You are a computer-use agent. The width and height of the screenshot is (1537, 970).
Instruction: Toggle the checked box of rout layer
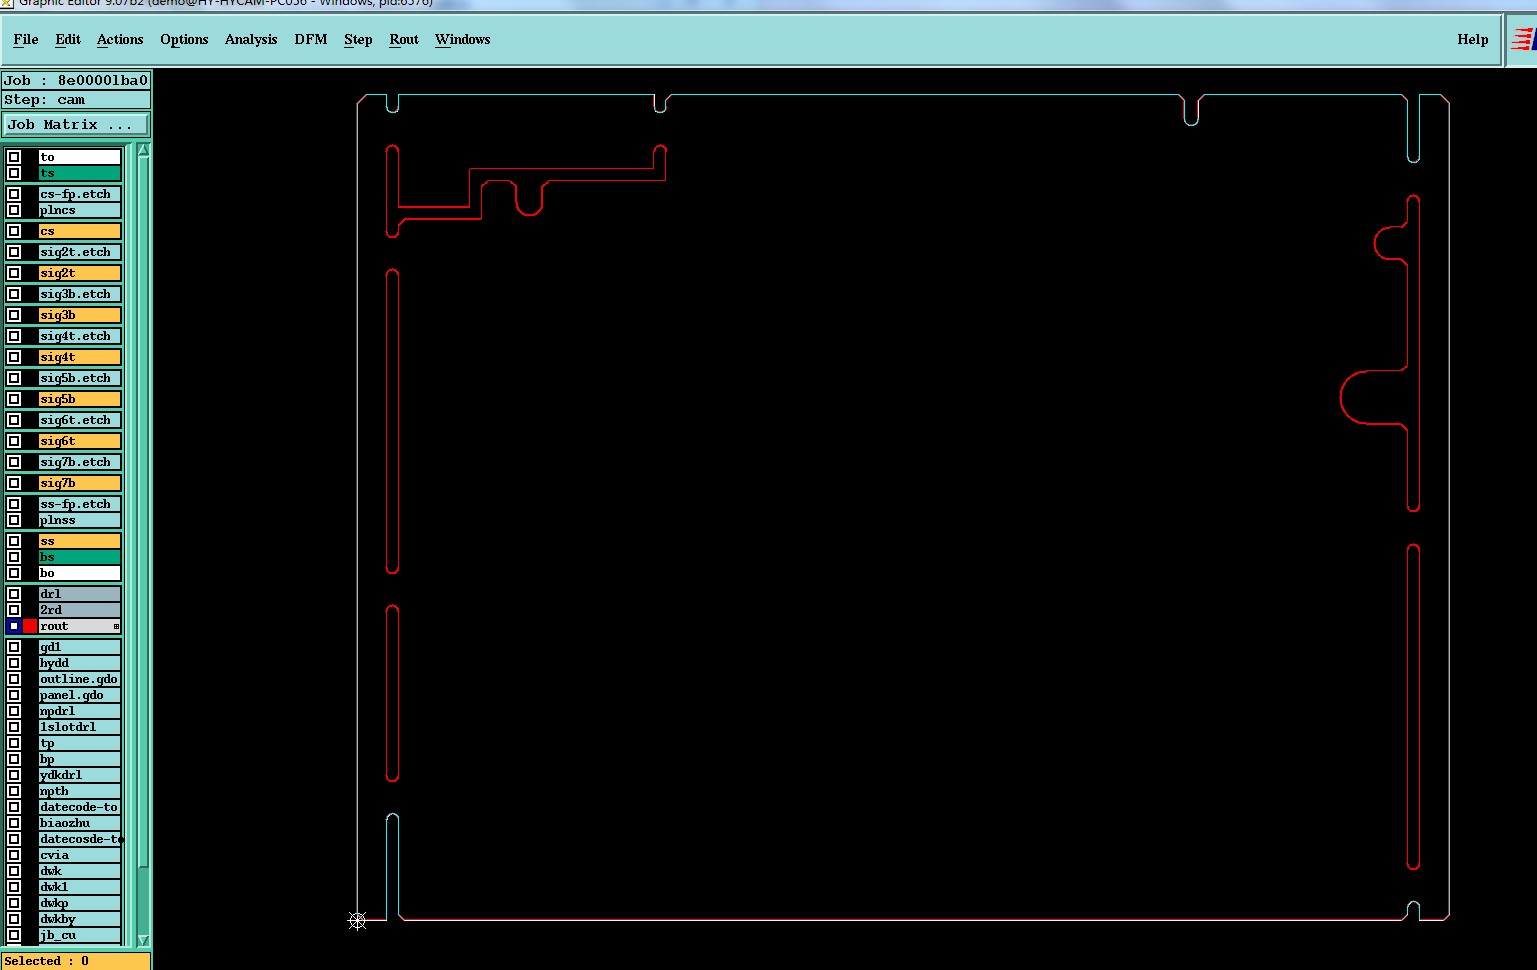click(x=14, y=626)
